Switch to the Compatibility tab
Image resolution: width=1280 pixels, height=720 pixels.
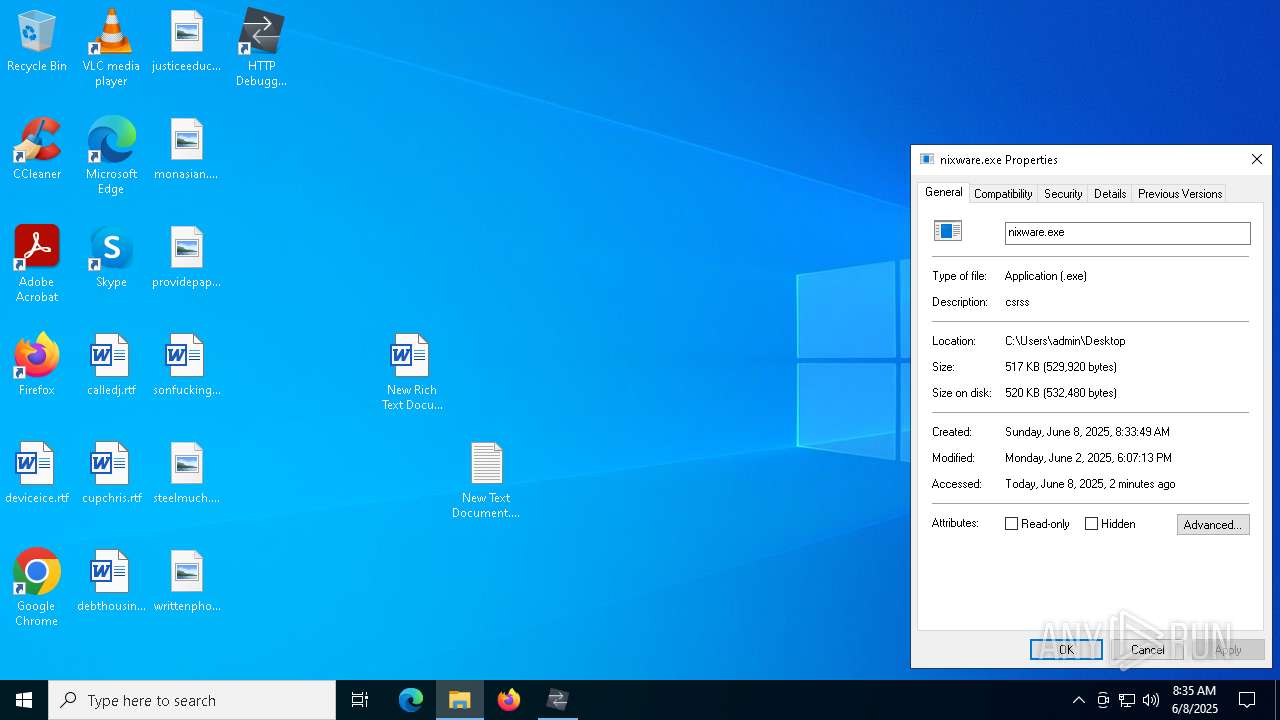(x=1003, y=194)
